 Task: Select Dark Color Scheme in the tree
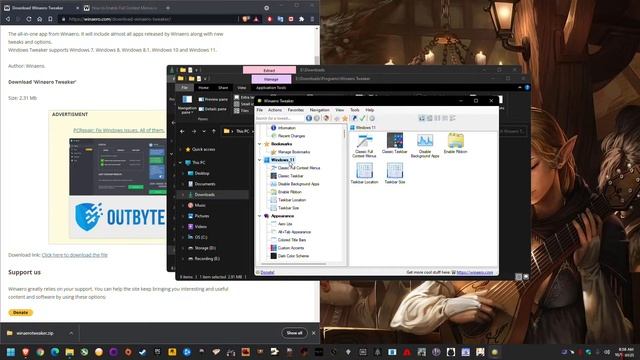(293, 256)
